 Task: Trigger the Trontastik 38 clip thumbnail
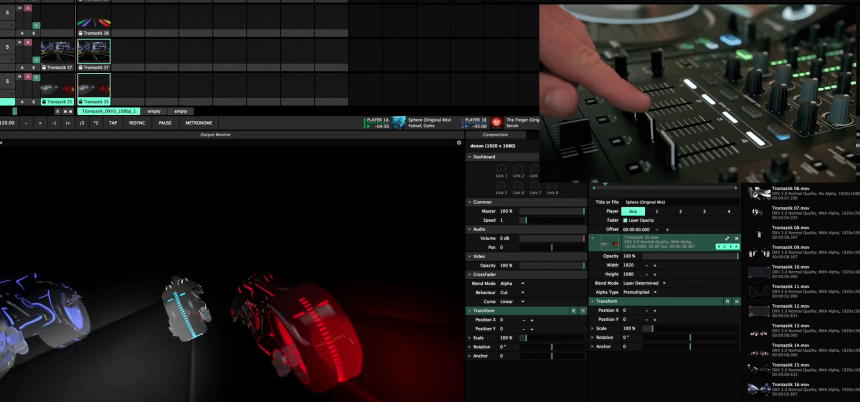(94, 18)
